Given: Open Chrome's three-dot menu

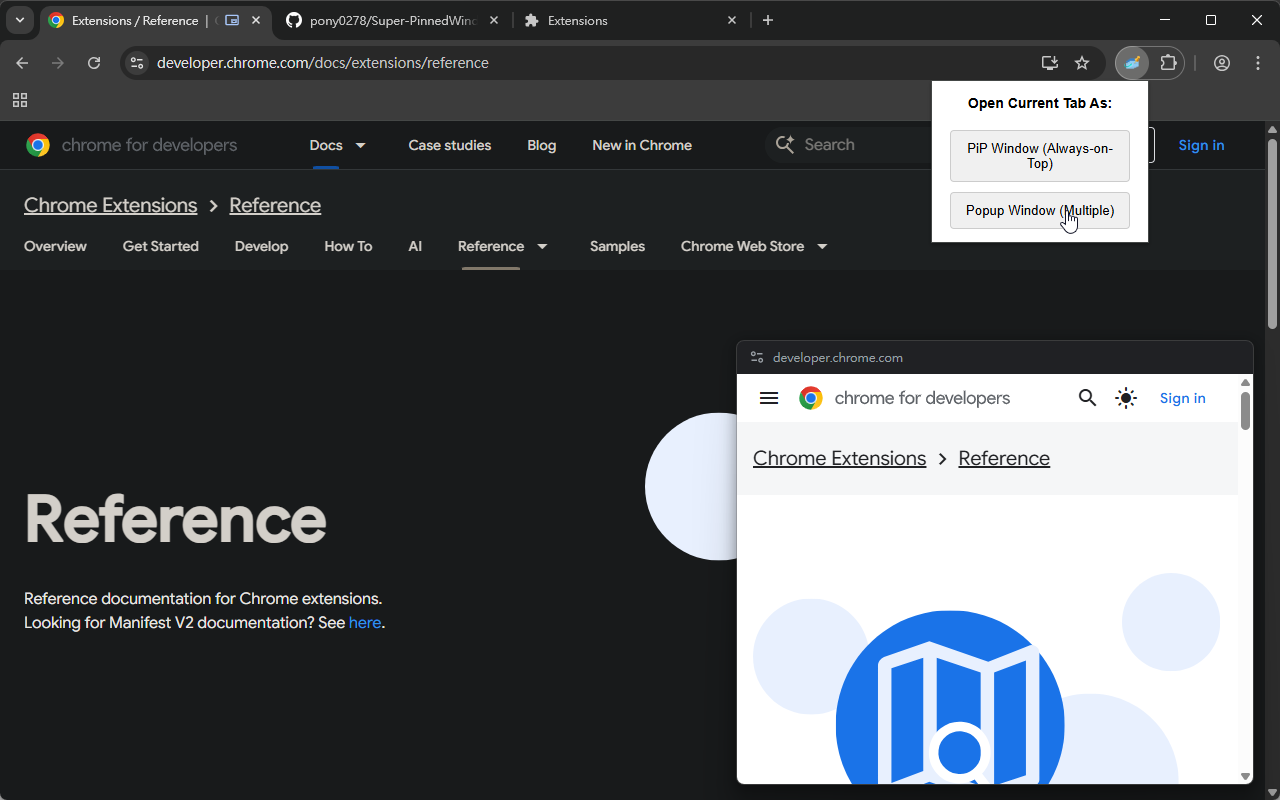Looking at the screenshot, I should point(1258,63).
